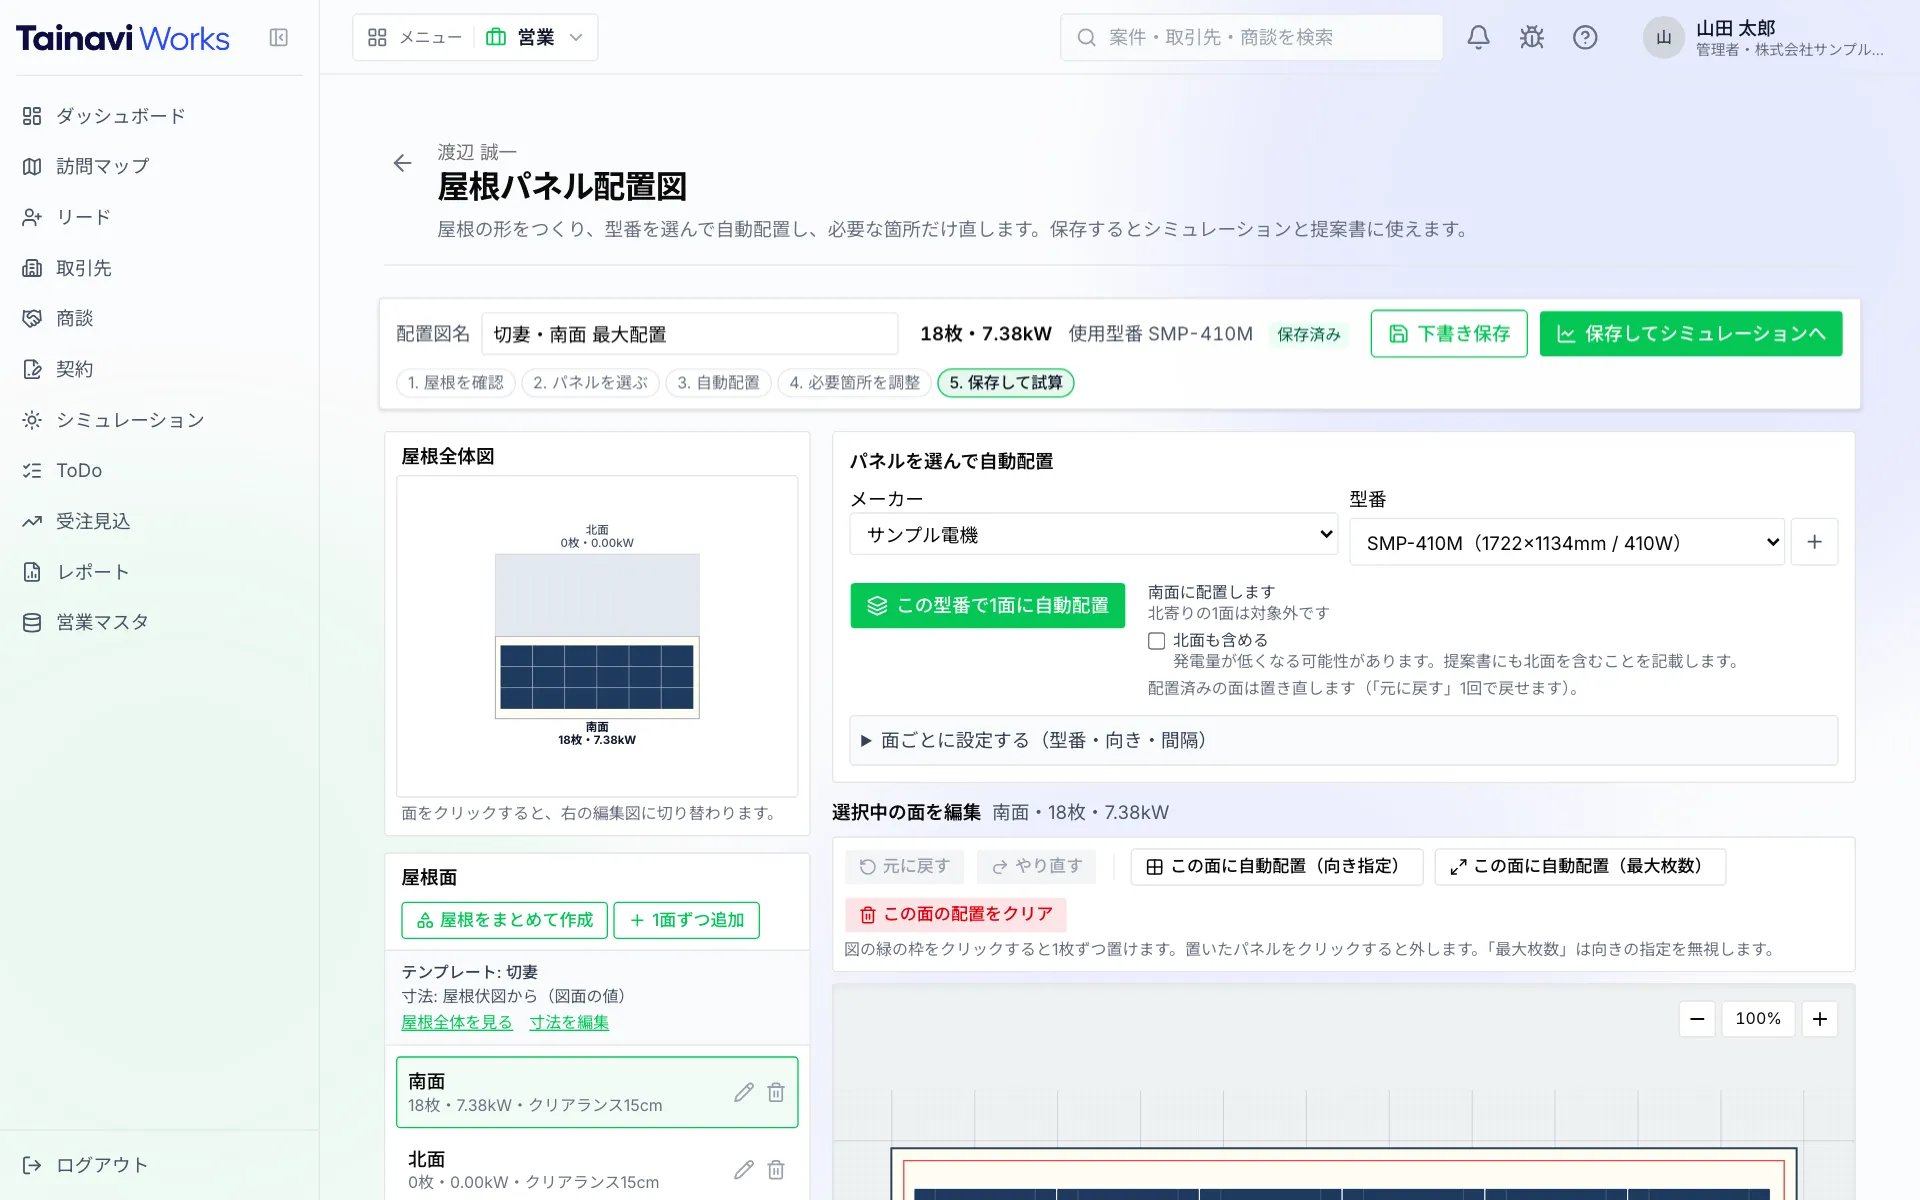The height and width of the screenshot is (1200, 1920).
Task: Select step 2. パネルを選ぶ
Action: tap(590, 383)
